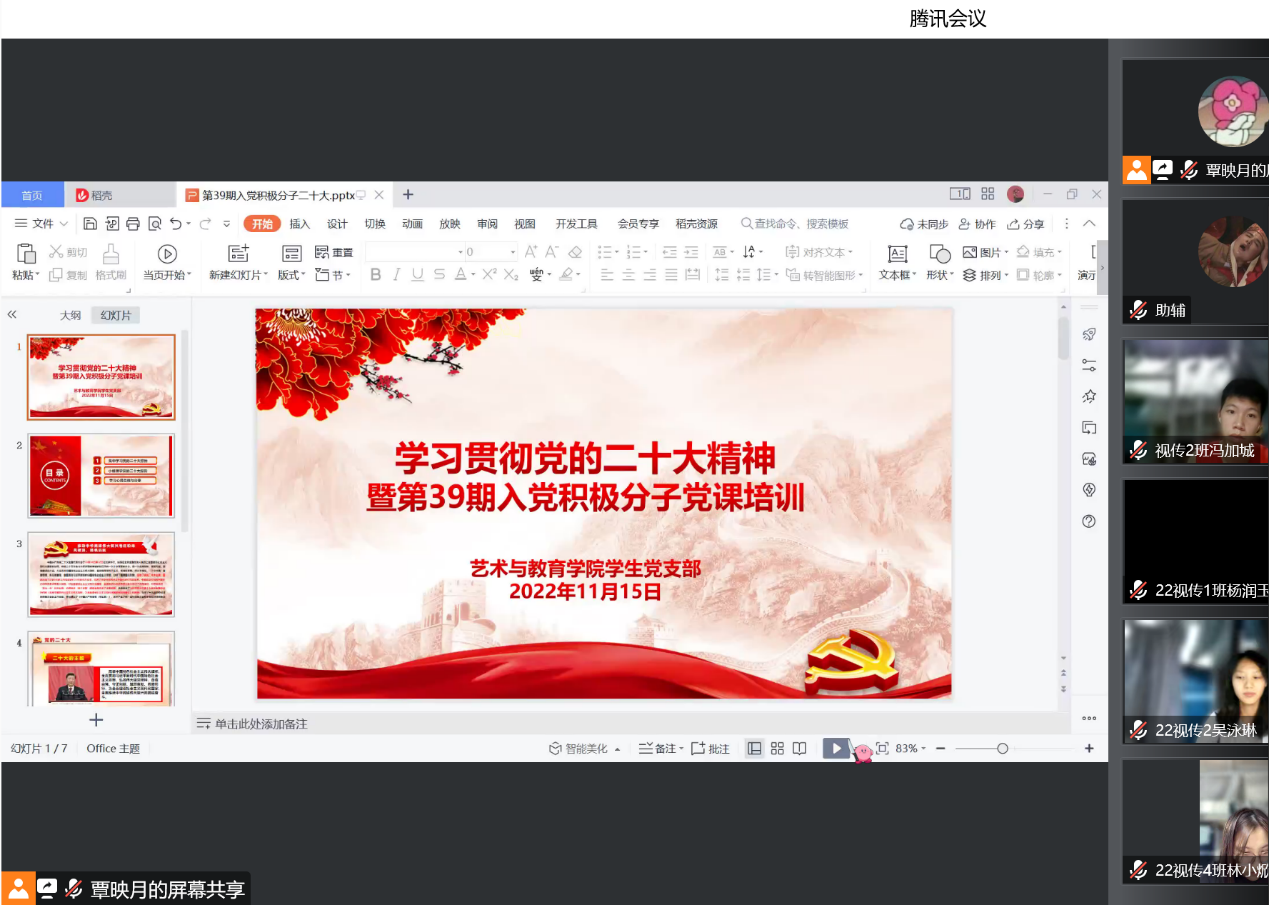Click the save icon in quick access toolbar
1269x905 pixels.
(x=91, y=224)
